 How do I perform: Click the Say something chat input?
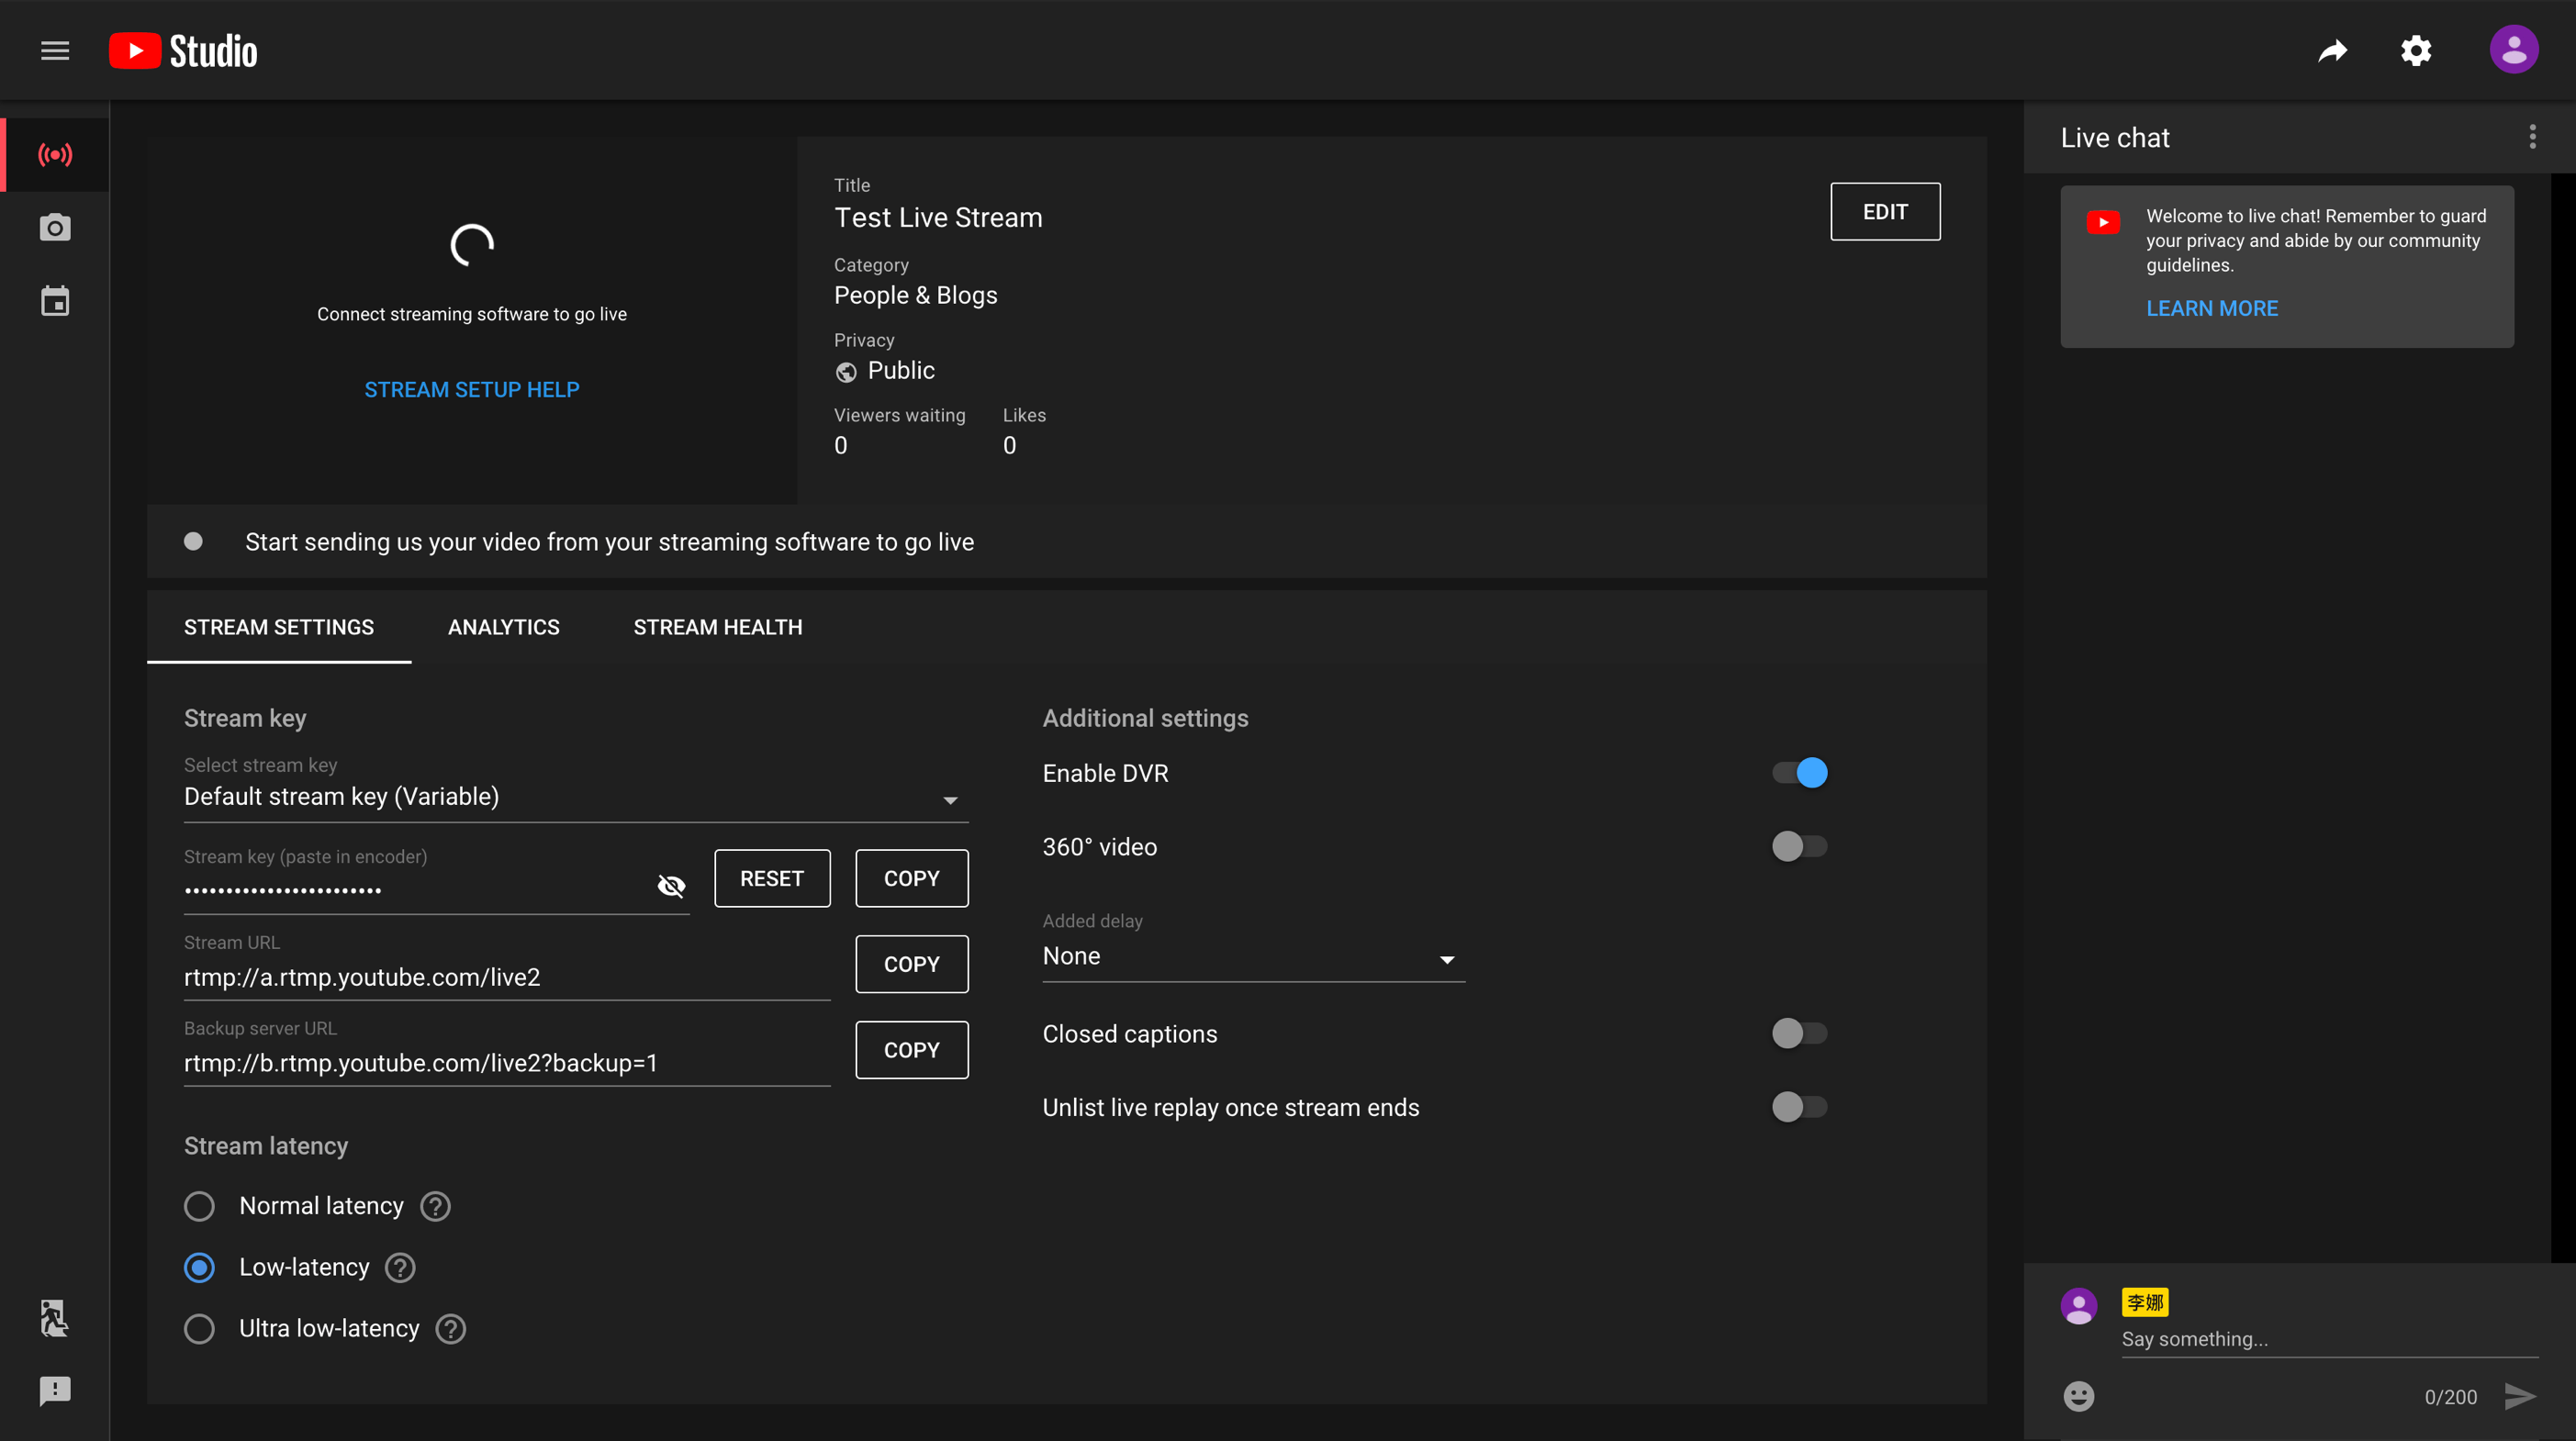(2328, 1339)
